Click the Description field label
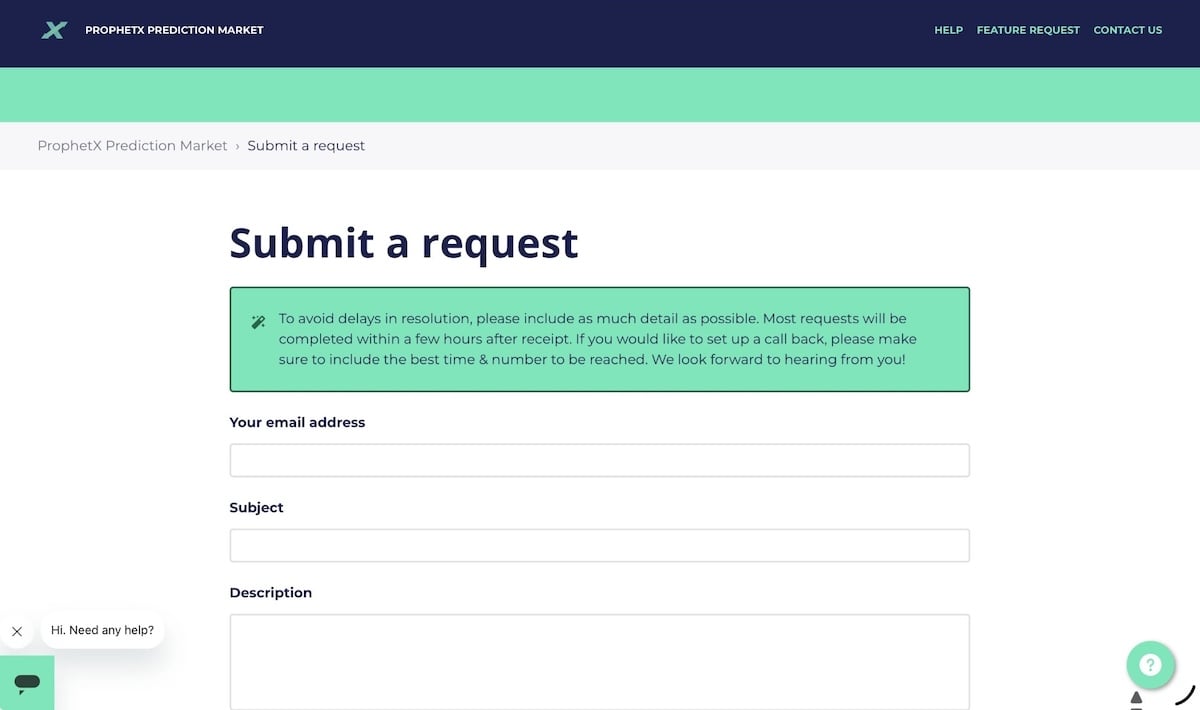The width and height of the screenshot is (1200, 710). coord(271,592)
